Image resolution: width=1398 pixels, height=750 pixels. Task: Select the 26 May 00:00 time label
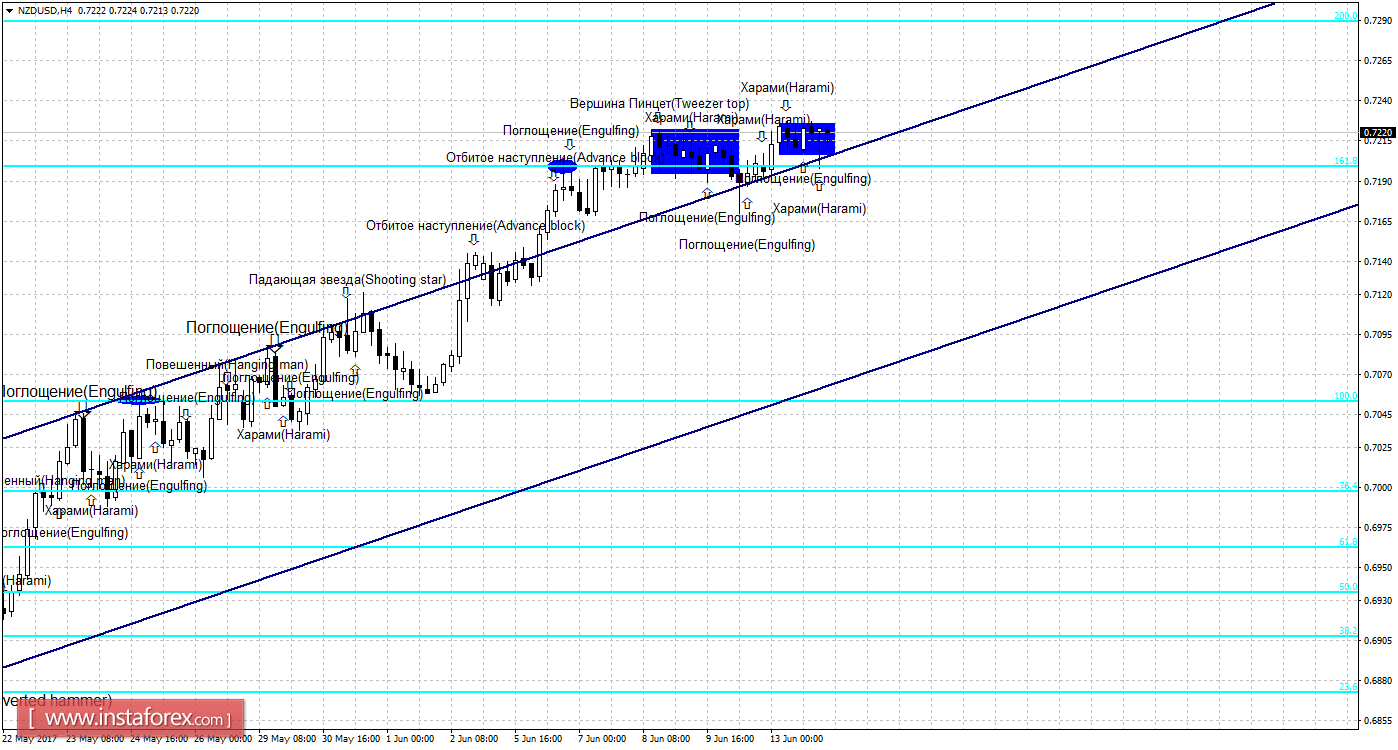click(224, 739)
